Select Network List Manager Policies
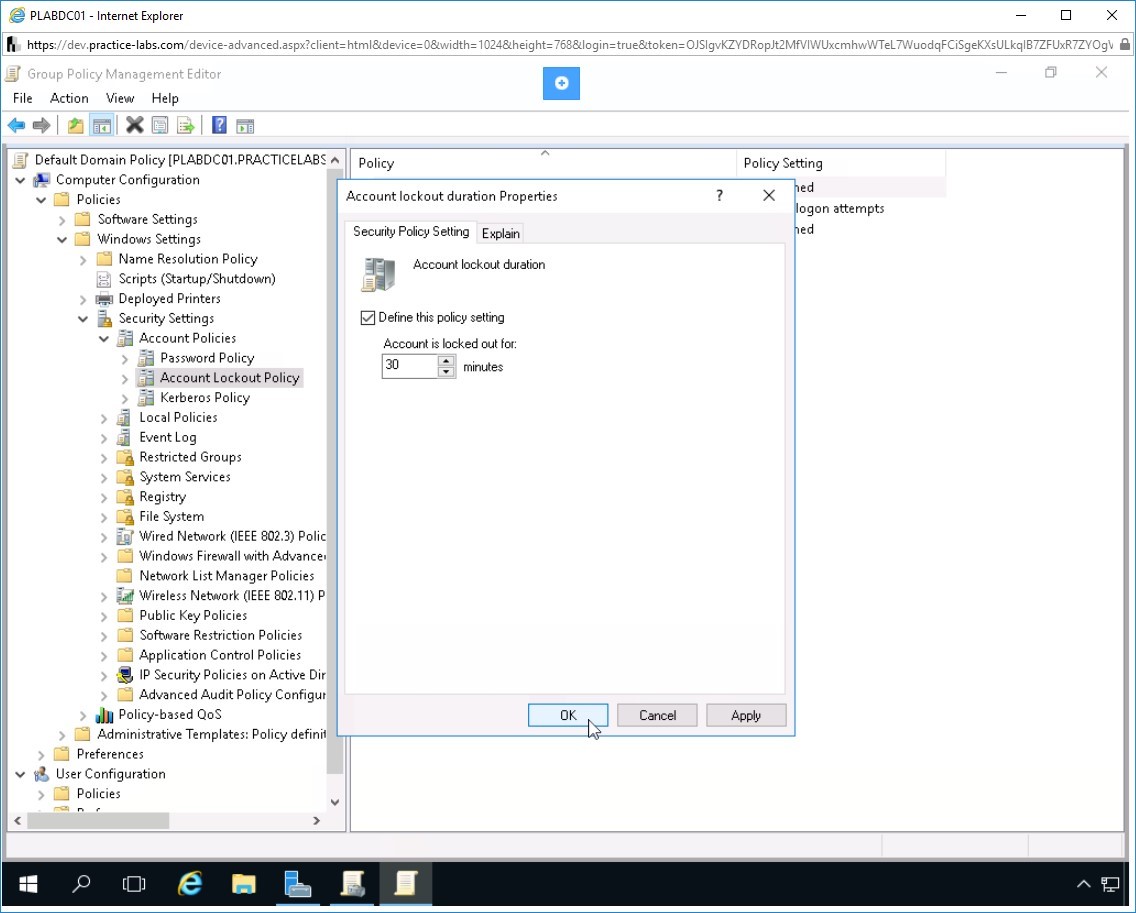 [x=227, y=576]
